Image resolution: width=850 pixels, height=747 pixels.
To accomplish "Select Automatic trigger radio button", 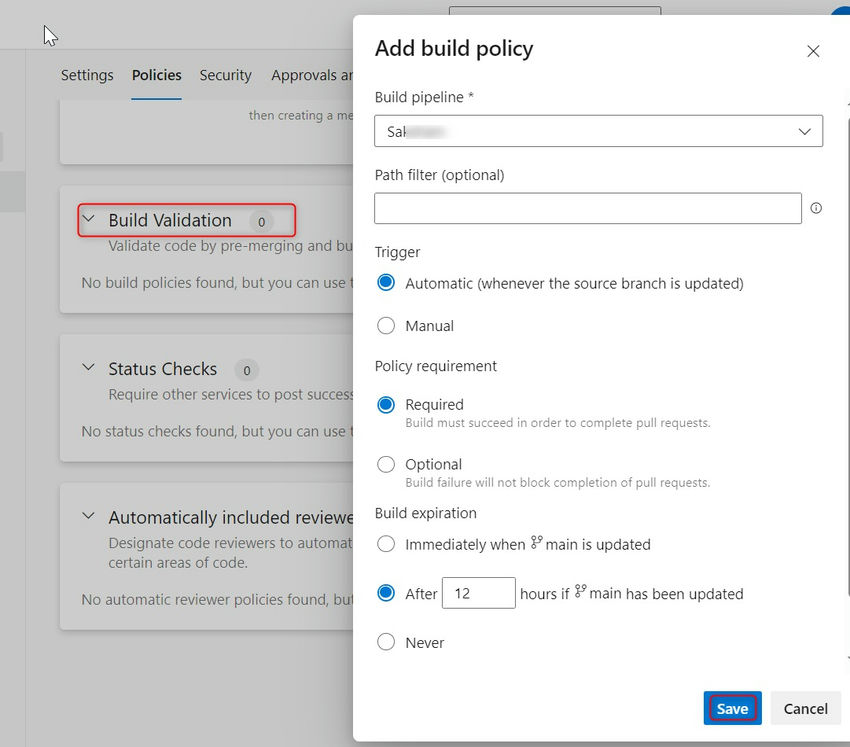I will (x=386, y=283).
